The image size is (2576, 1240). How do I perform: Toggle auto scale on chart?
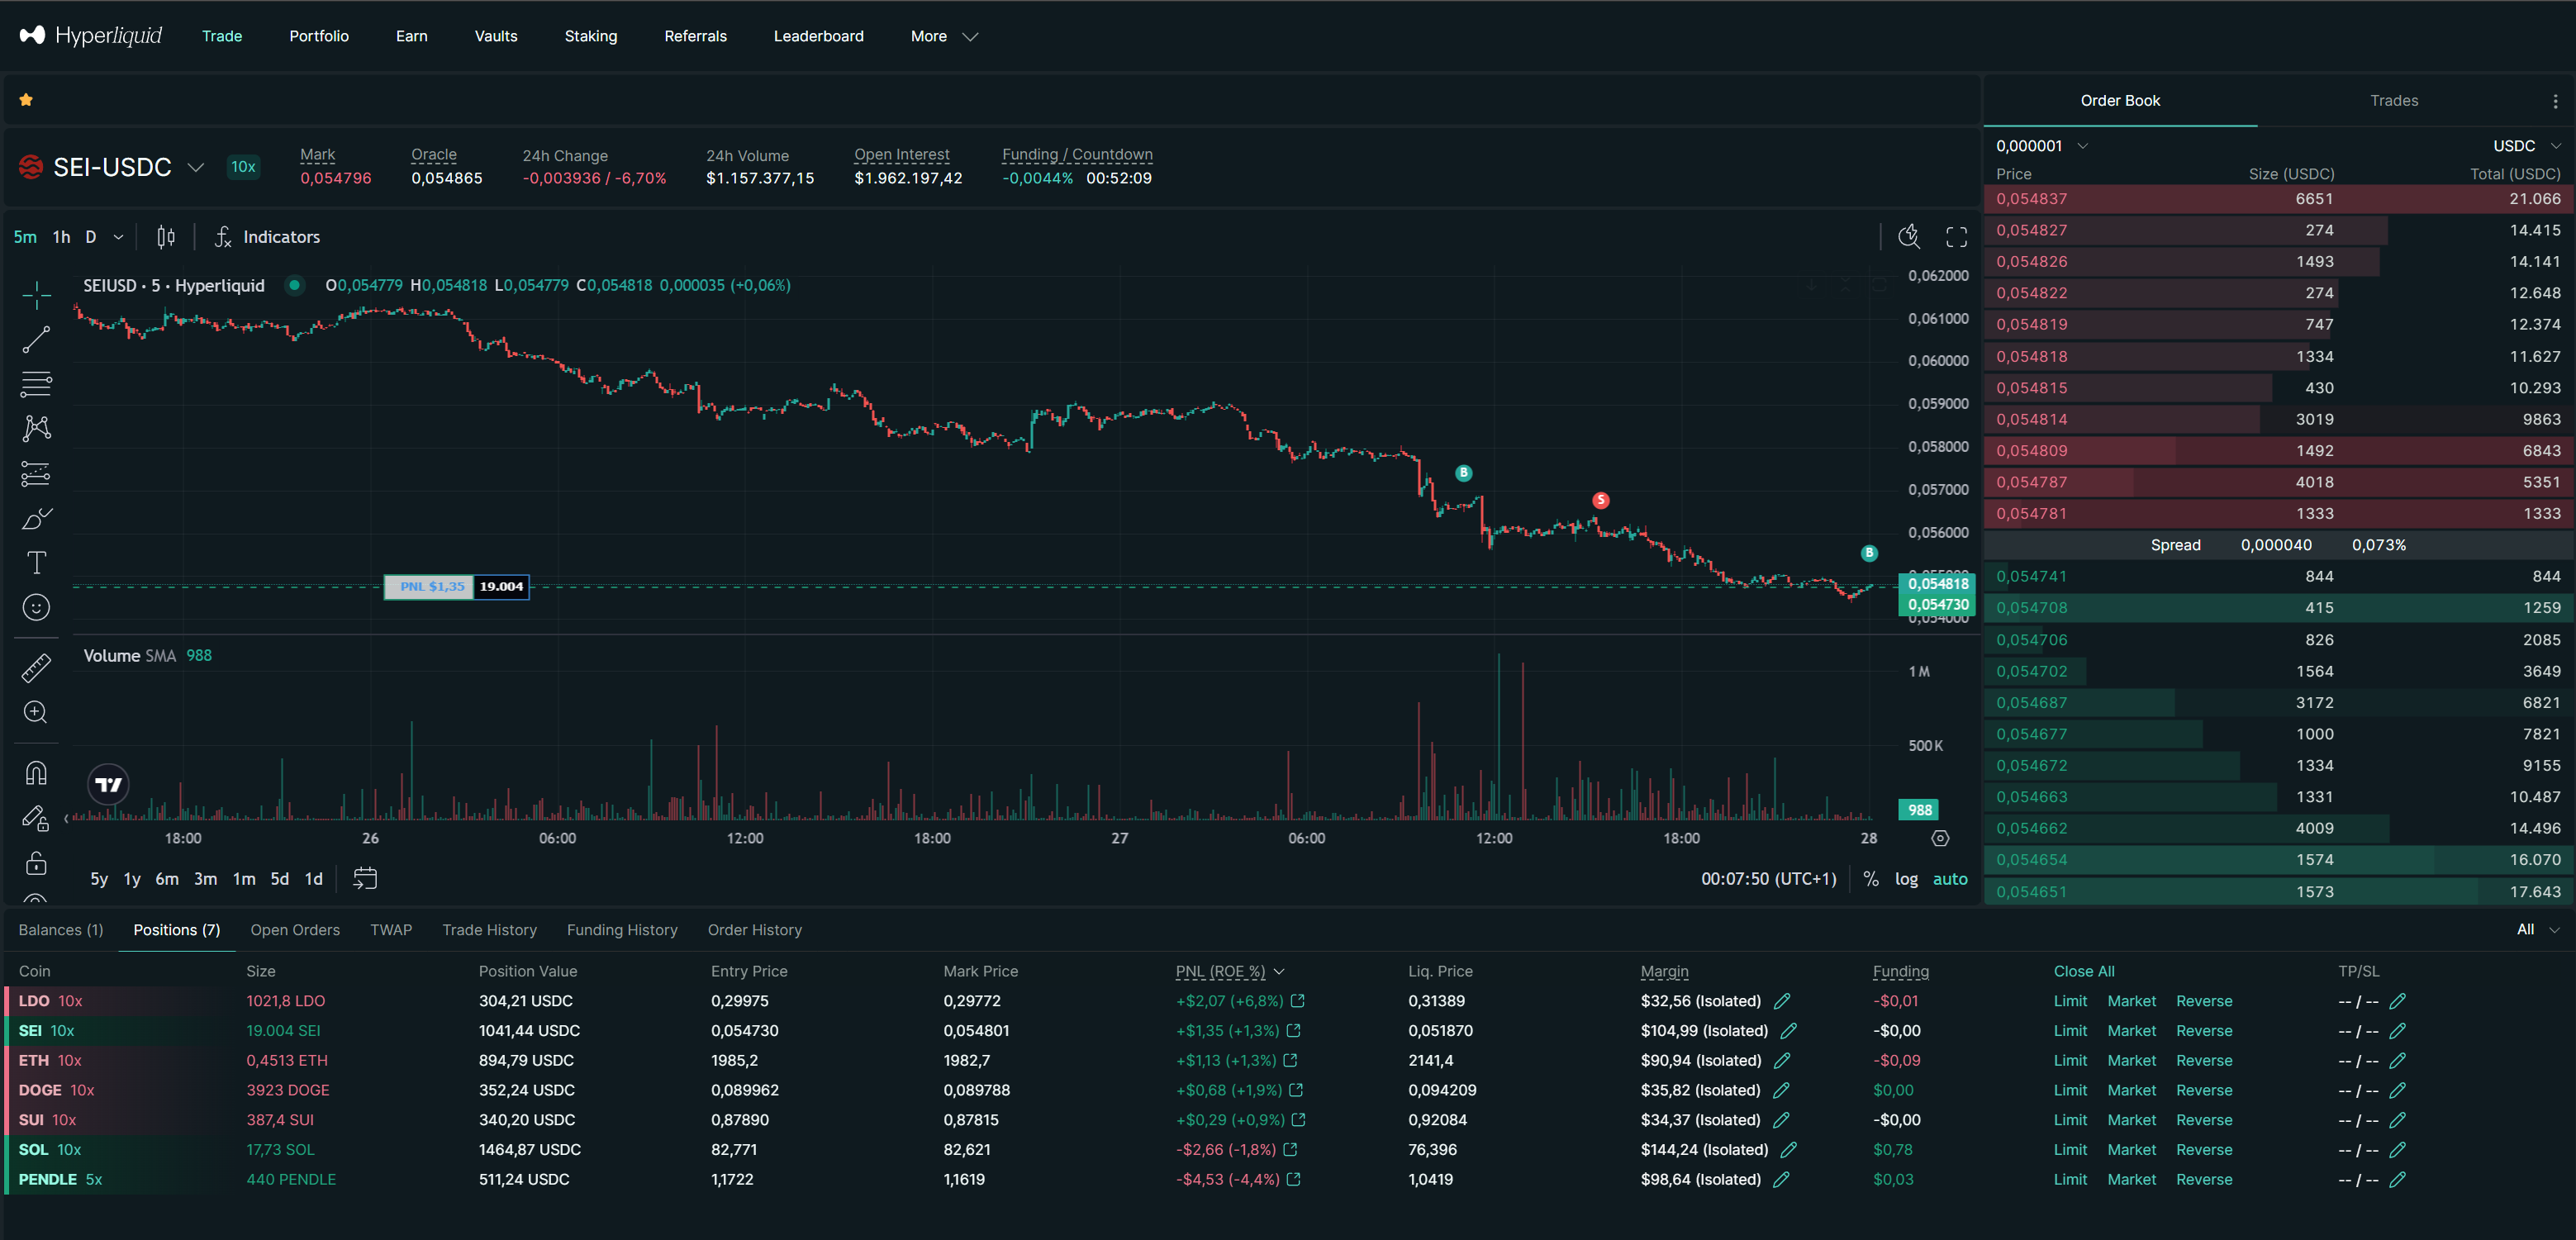pyautogui.click(x=1949, y=879)
